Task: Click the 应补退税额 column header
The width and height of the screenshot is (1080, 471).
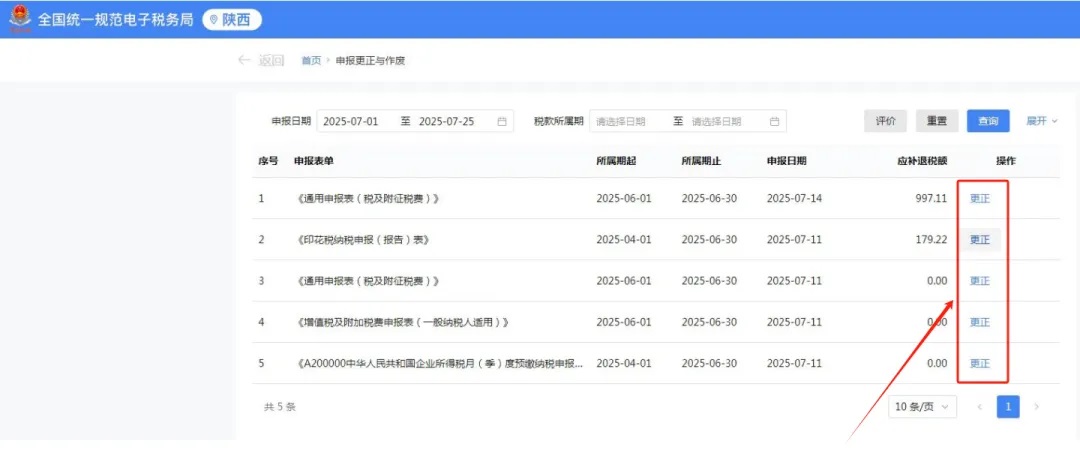Action: pos(922,160)
